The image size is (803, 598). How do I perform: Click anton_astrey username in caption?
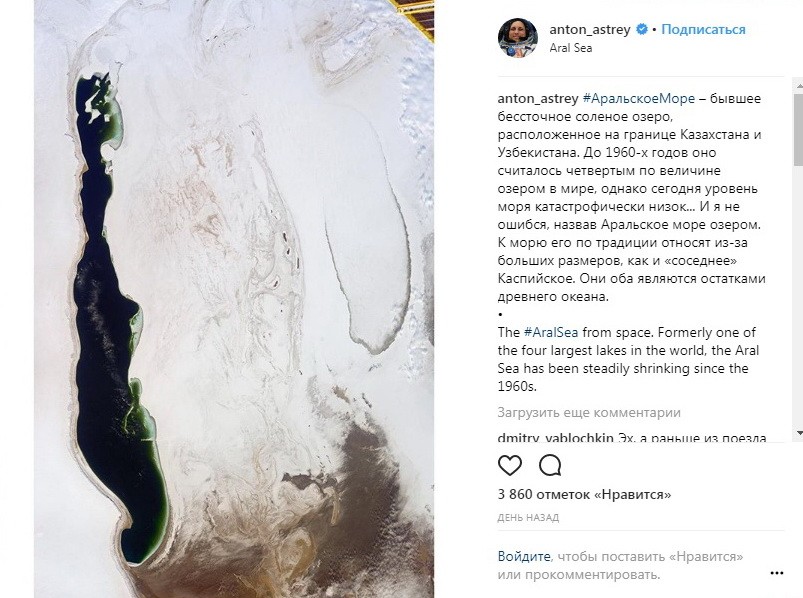click(538, 98)
